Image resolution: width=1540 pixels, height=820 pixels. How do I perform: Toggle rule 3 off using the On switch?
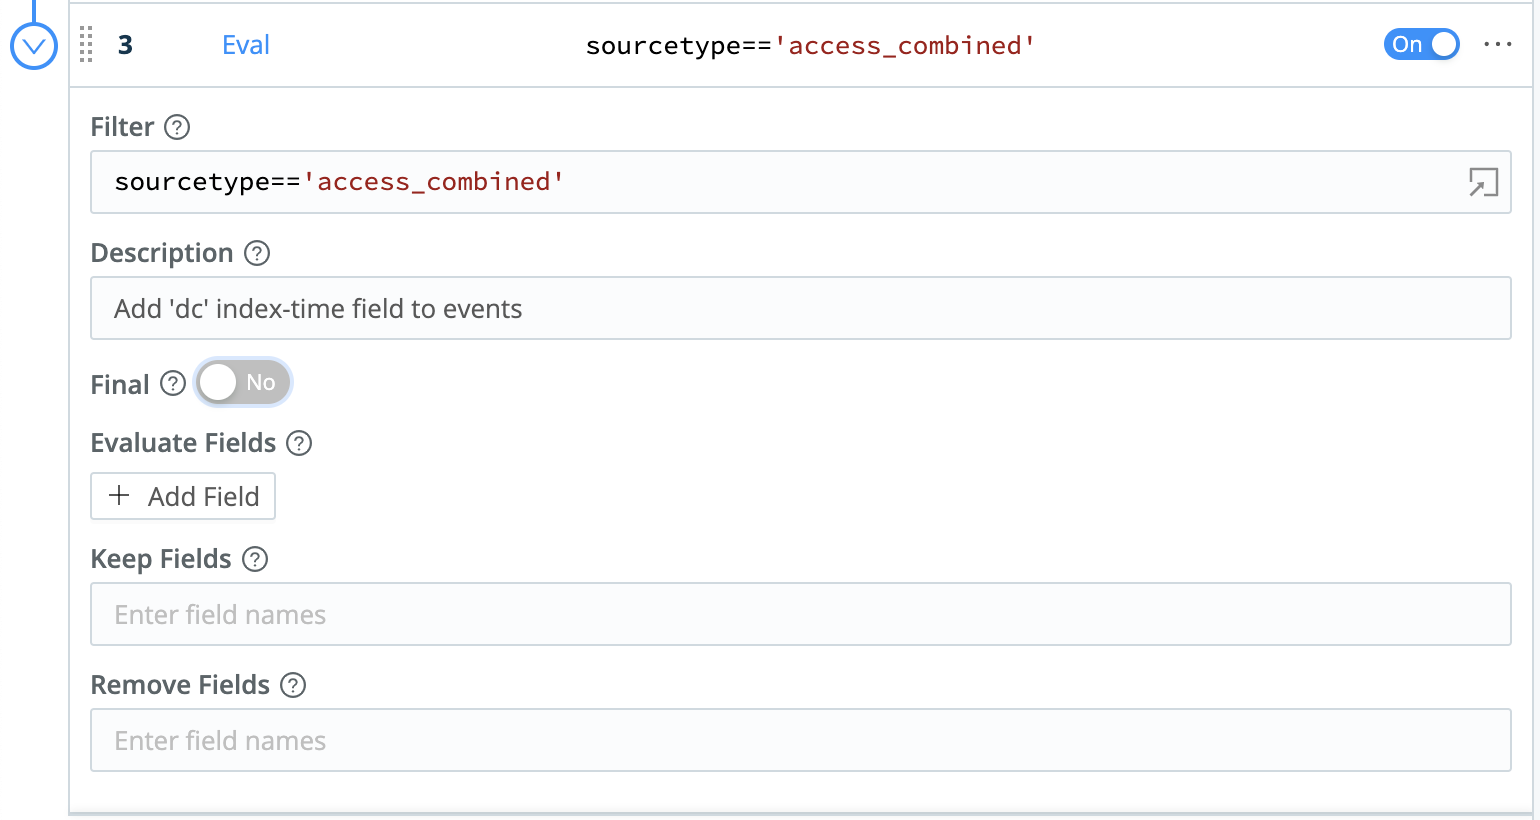pyautogui.click(x=1421, y=44)
